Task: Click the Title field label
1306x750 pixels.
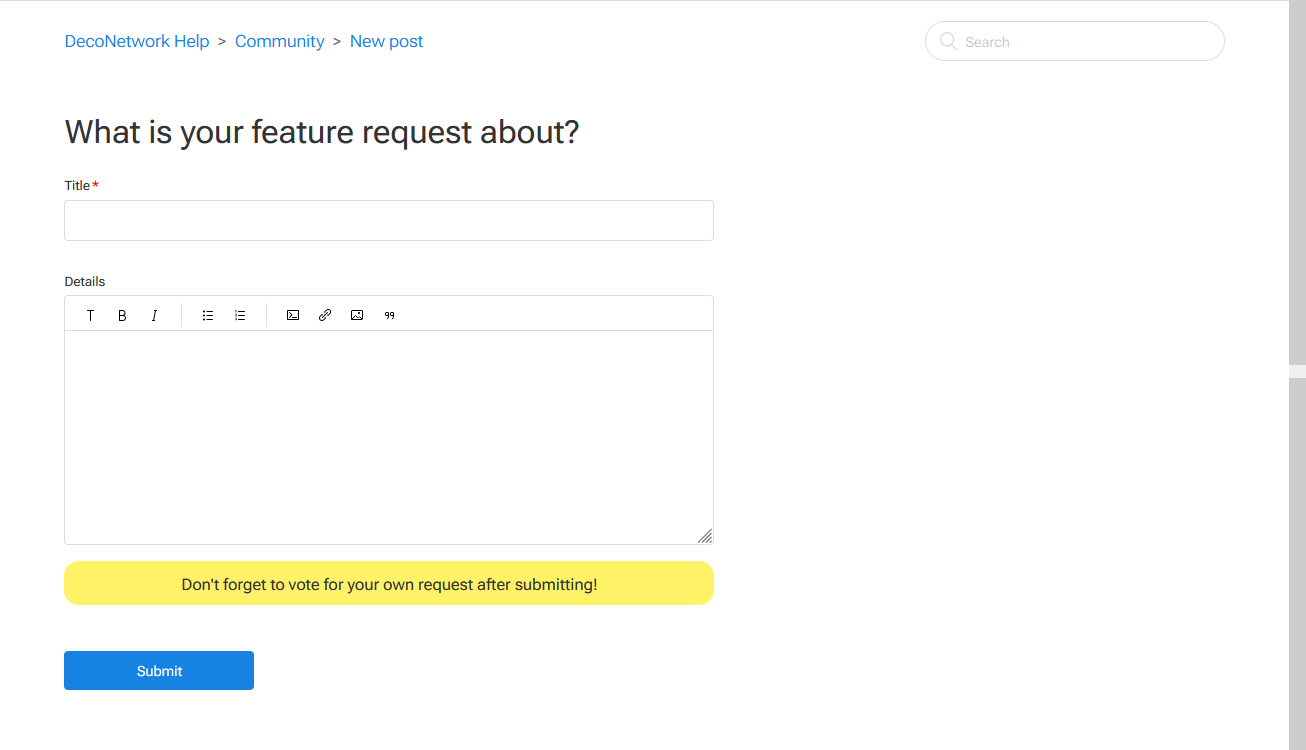Action: tap(77, 185)
